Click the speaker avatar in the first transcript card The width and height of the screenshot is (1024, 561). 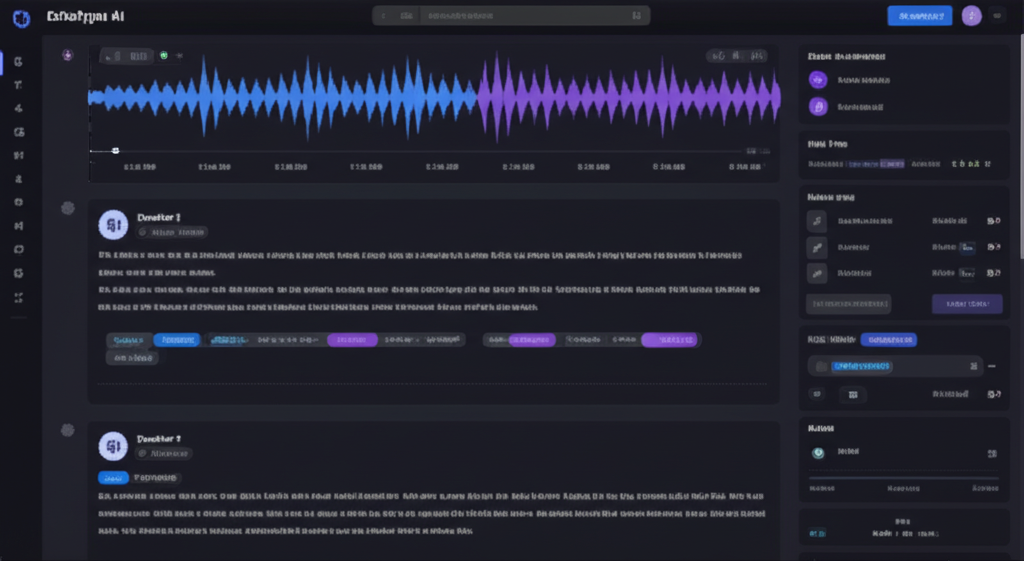[113, 225]
